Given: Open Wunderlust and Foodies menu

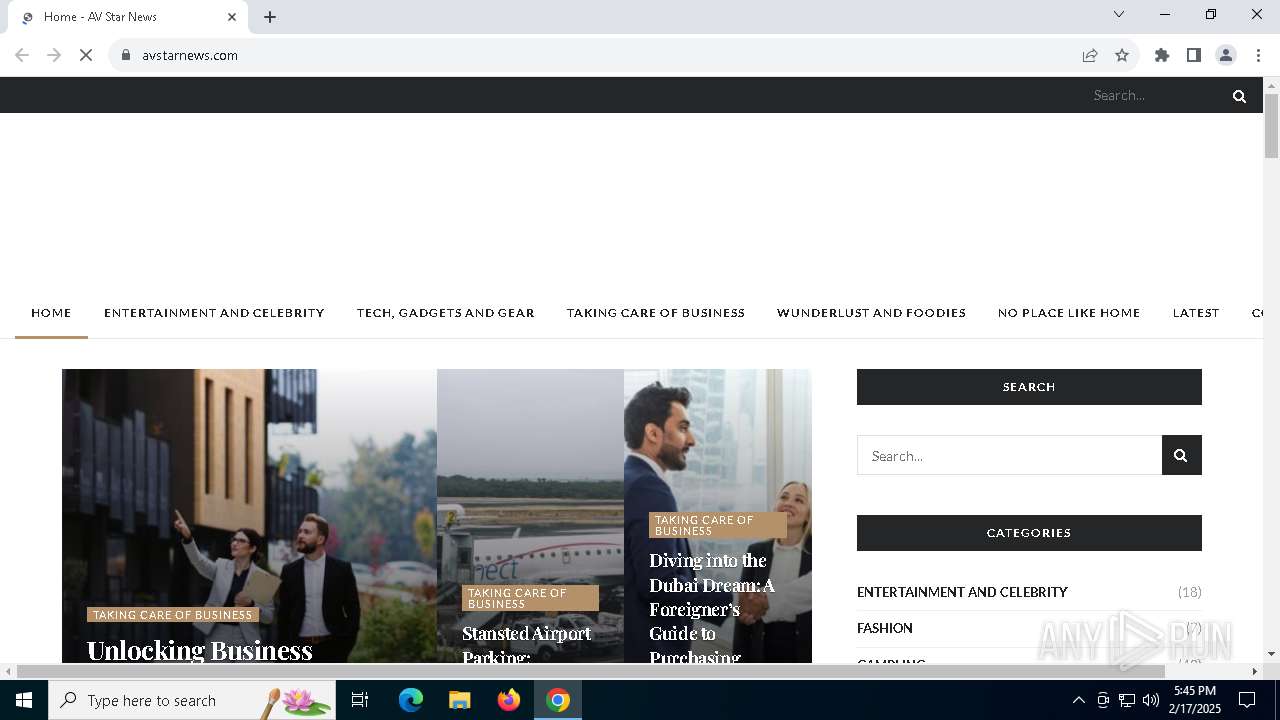Looking at the screenshot, I should point(871,313).
